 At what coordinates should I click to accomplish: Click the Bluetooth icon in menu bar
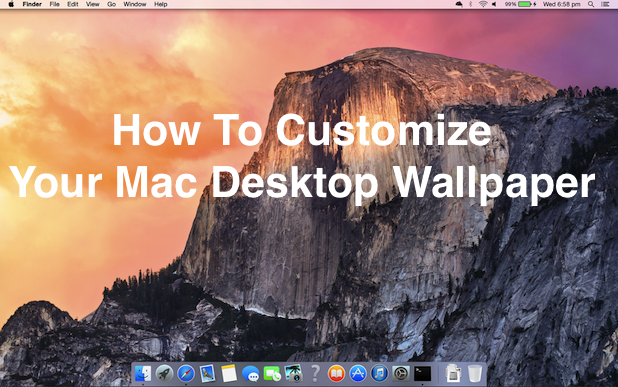(x=471, y=4)
